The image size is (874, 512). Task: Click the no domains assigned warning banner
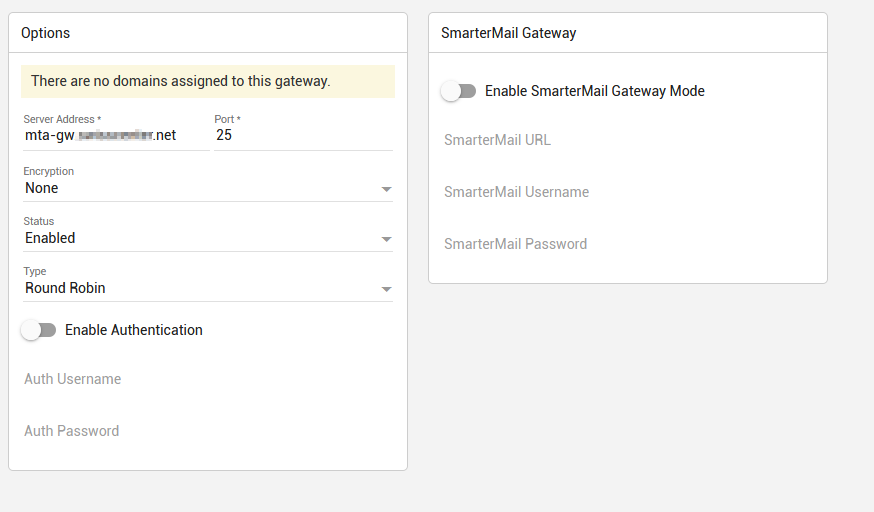pos(207,81)
